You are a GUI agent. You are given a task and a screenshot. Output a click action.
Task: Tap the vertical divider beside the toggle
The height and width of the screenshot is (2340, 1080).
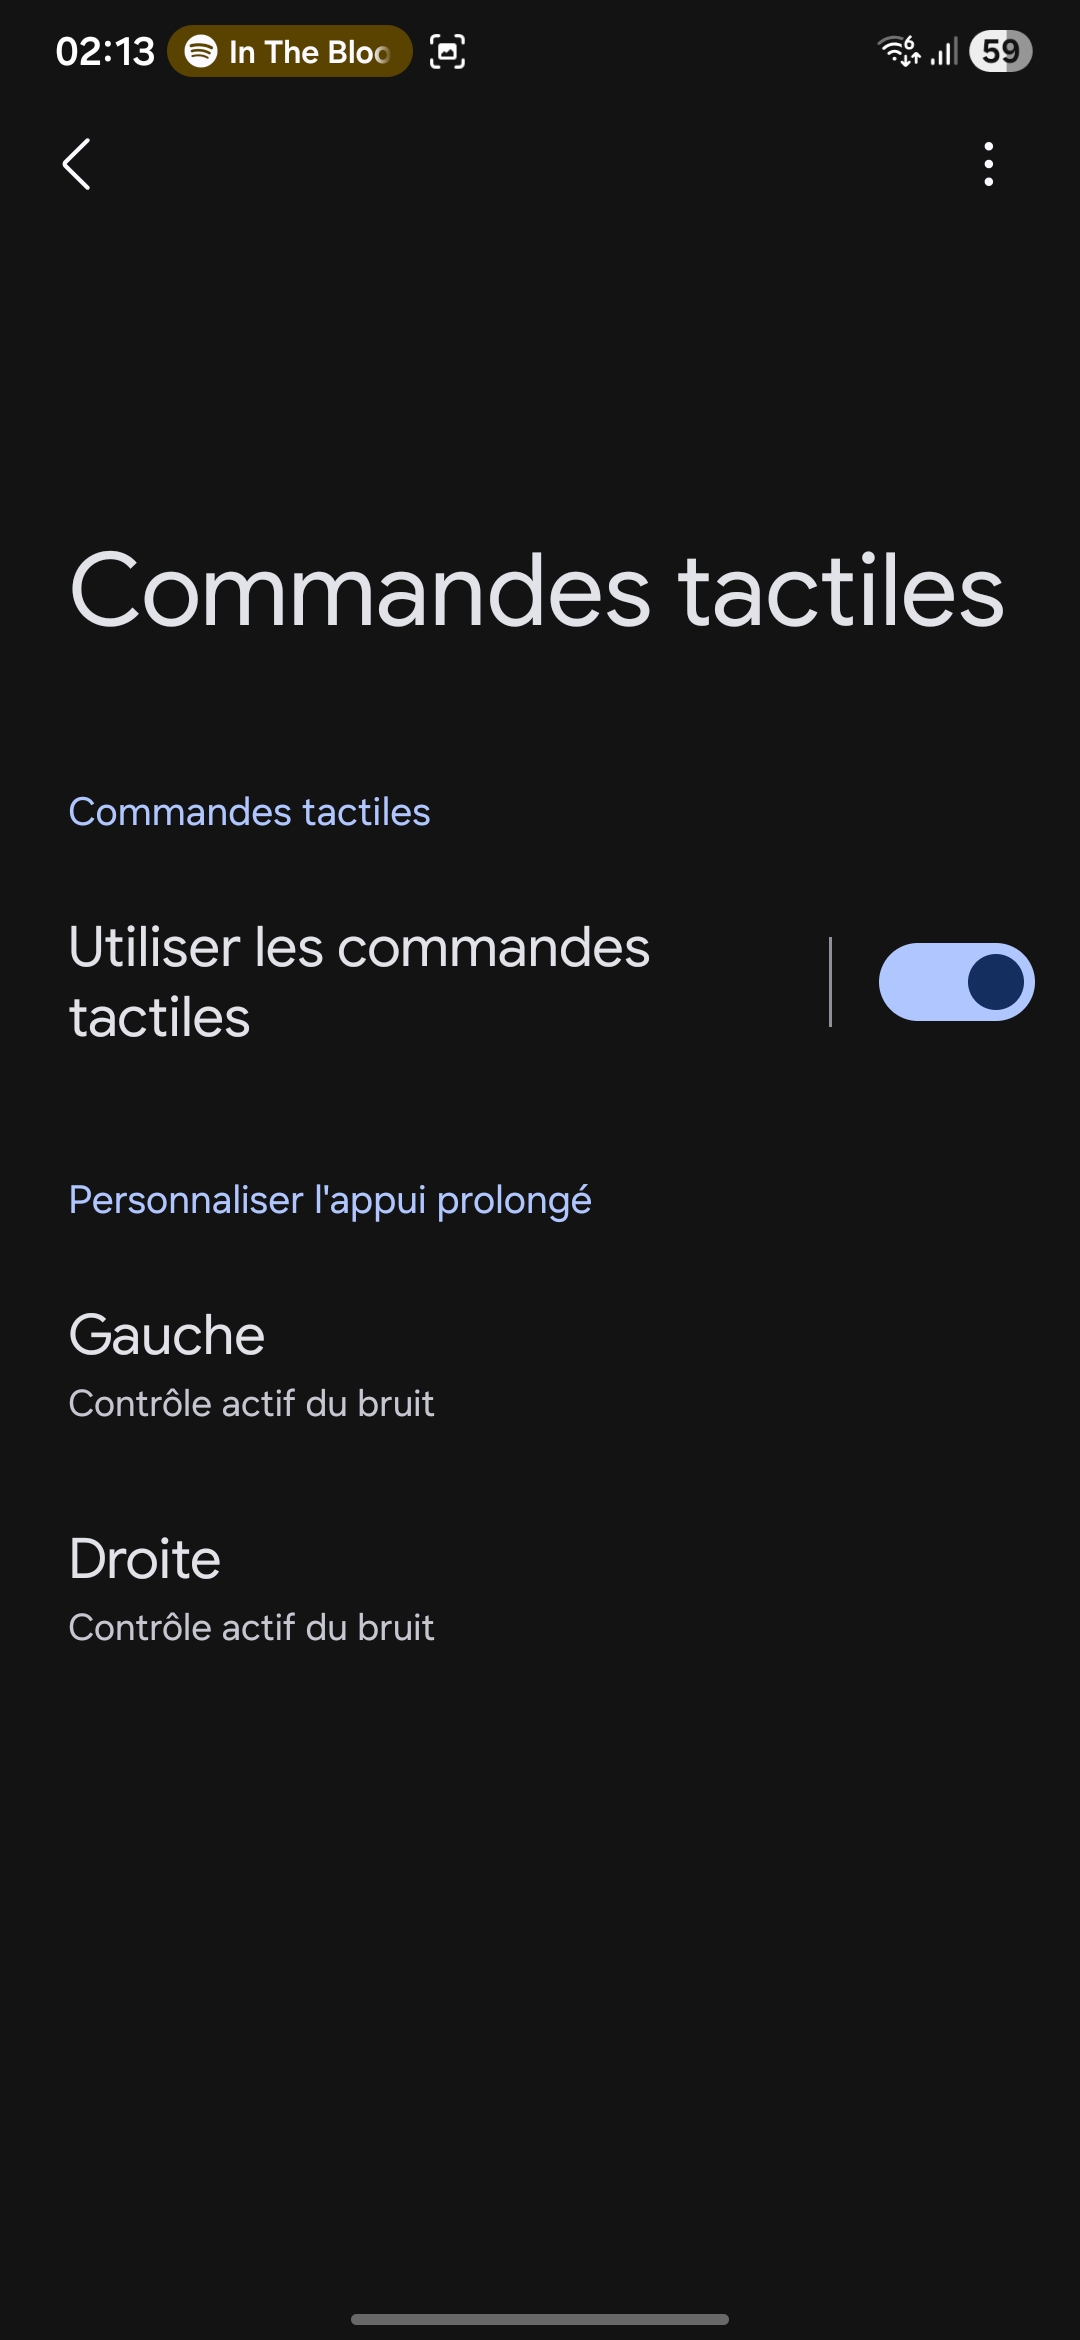pyautogui.click(x=830, y=982)
